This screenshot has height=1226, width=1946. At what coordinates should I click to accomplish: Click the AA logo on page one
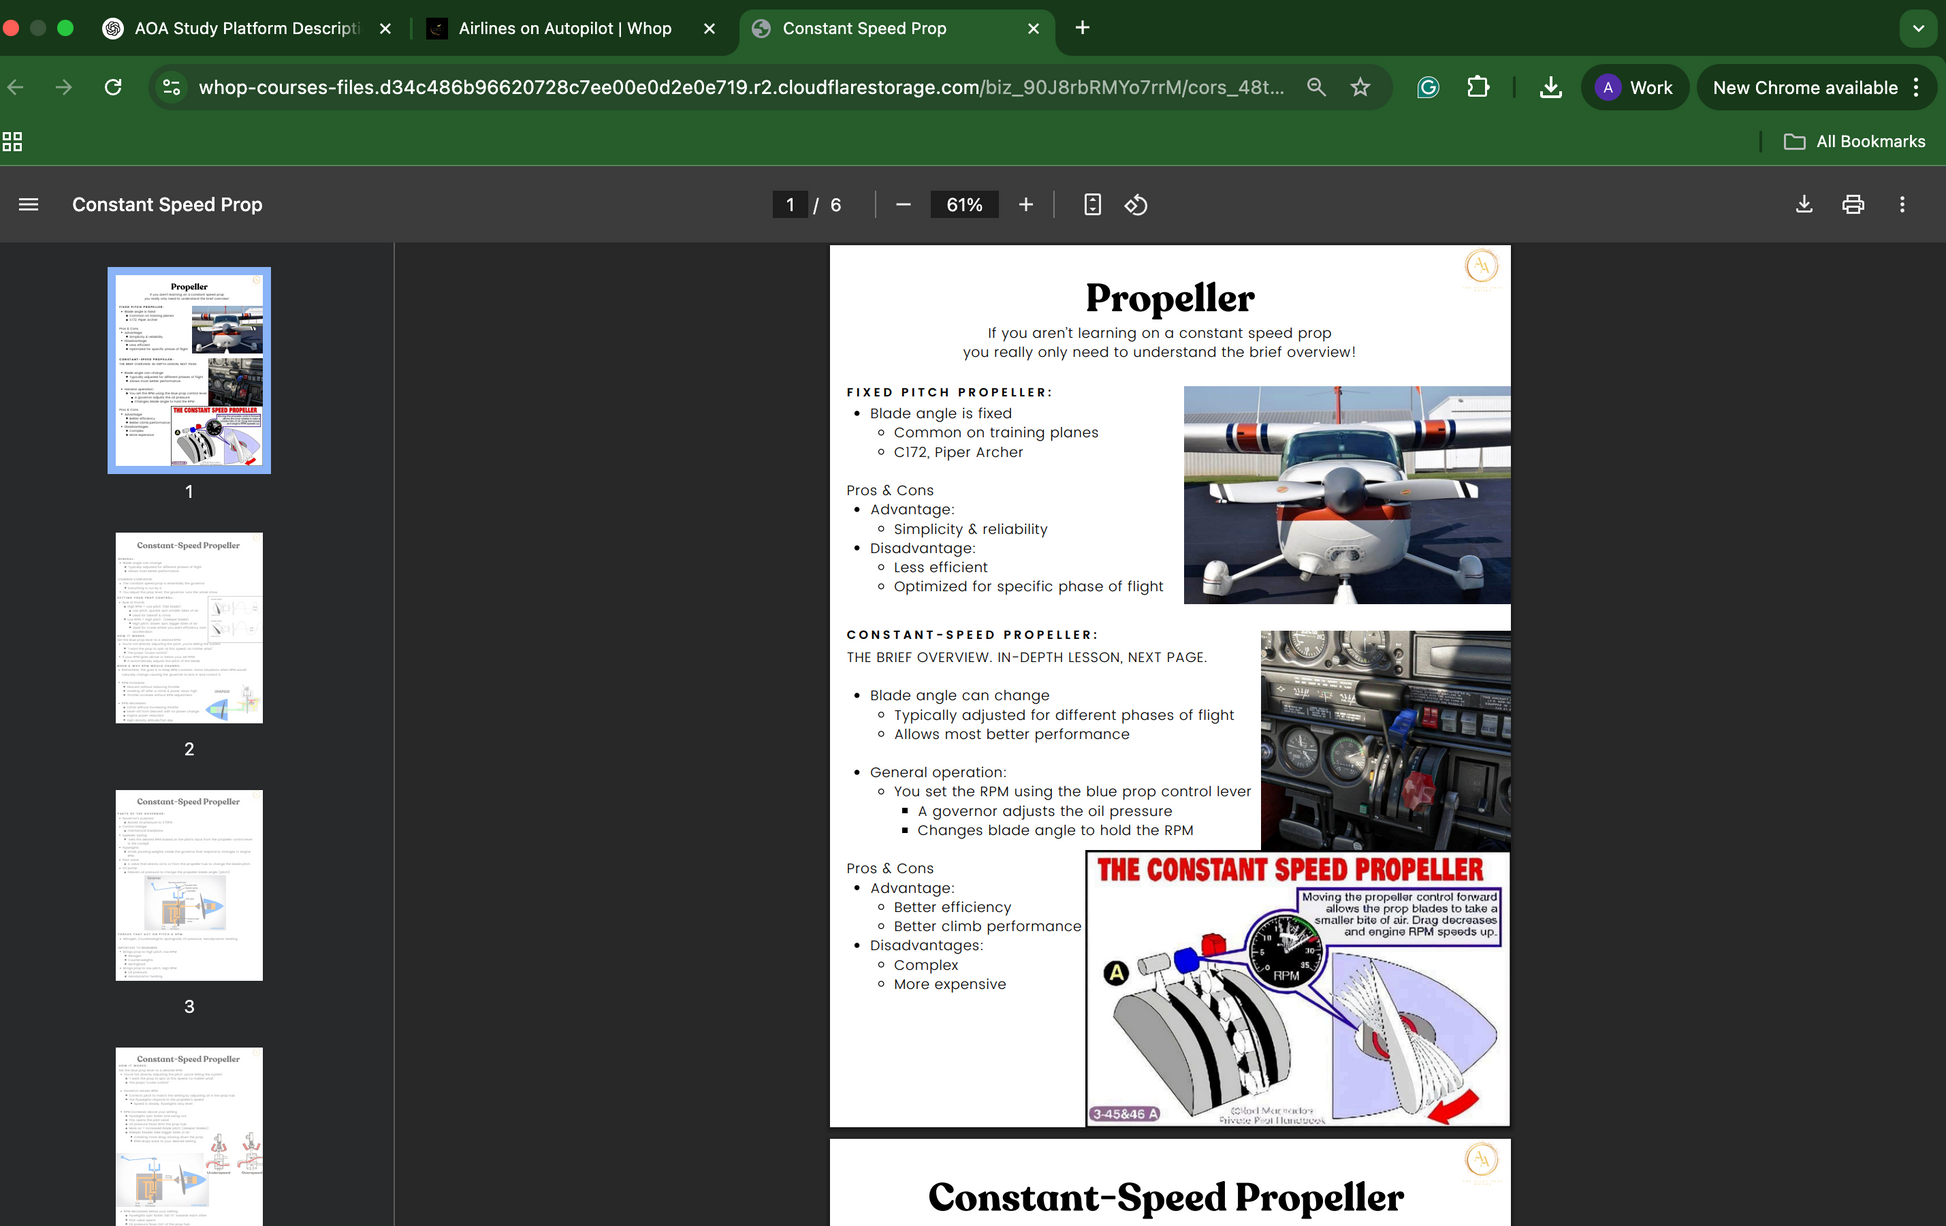coord(1481,266)
